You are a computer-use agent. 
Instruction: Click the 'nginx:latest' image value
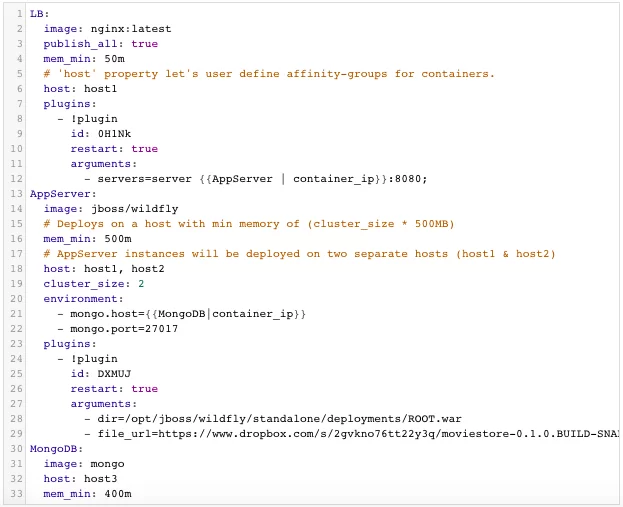tap(131, 29)
